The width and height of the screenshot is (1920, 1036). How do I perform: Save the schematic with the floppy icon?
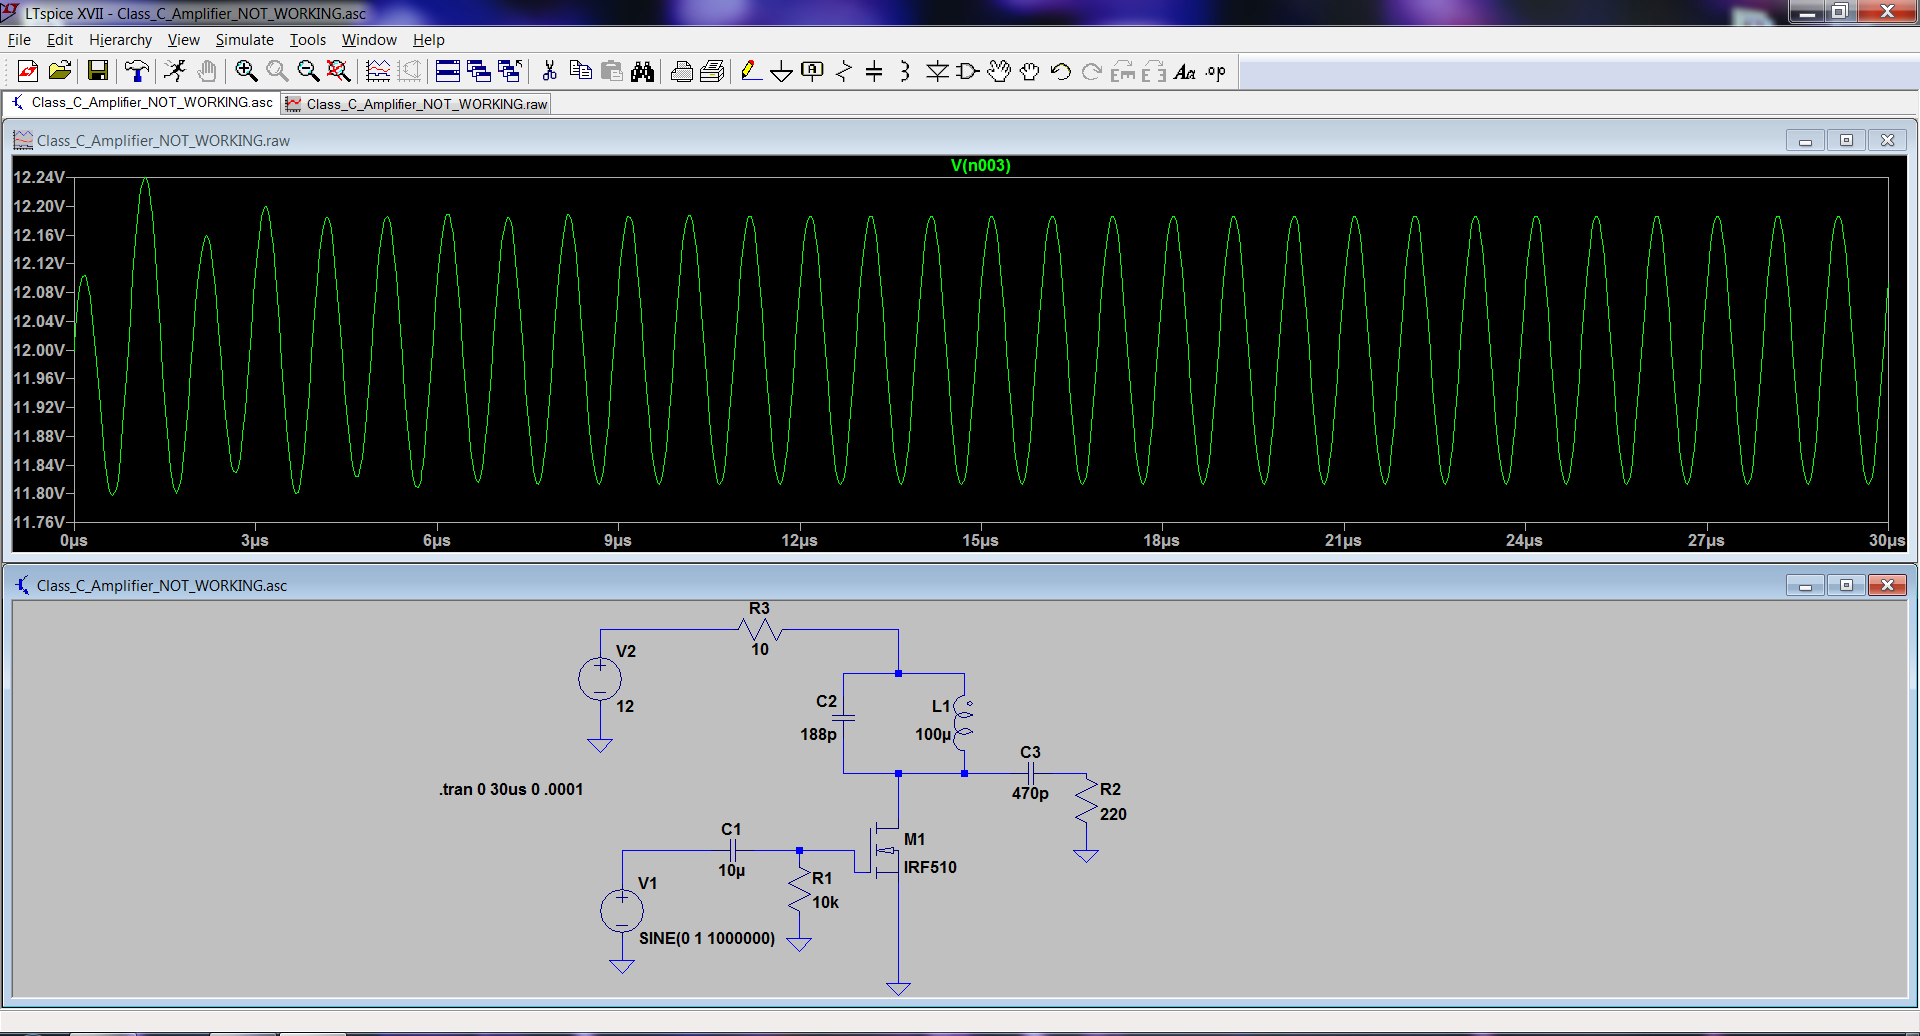98,71
